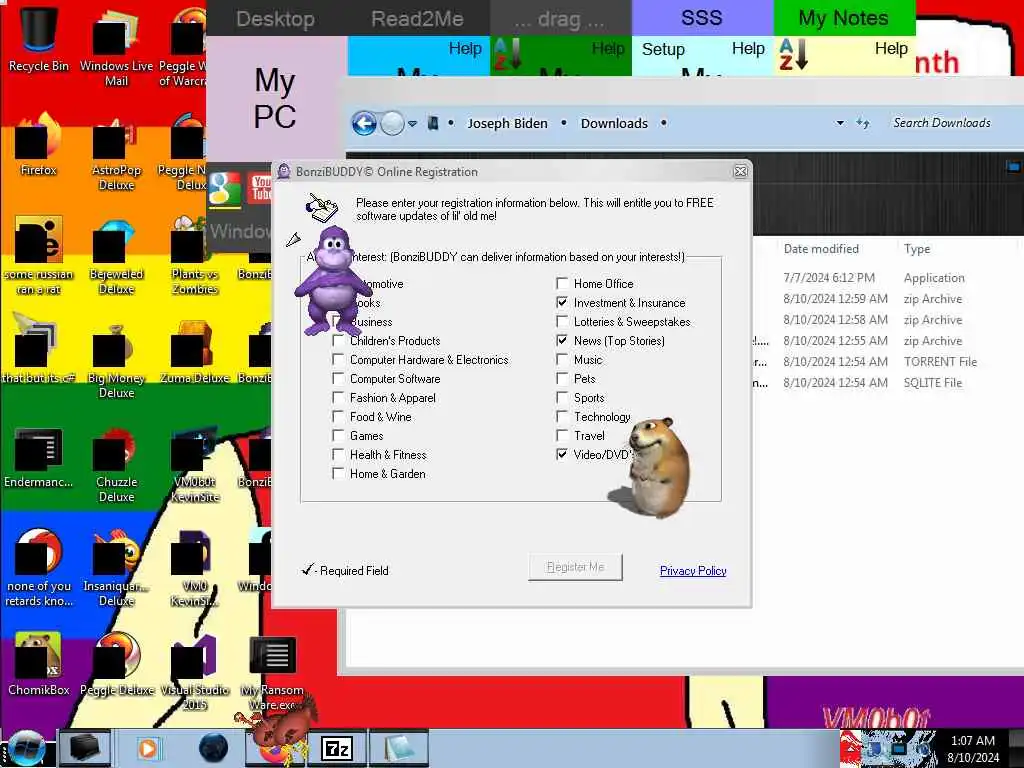Check the Food & Wine checkbox

pos(338,416)
